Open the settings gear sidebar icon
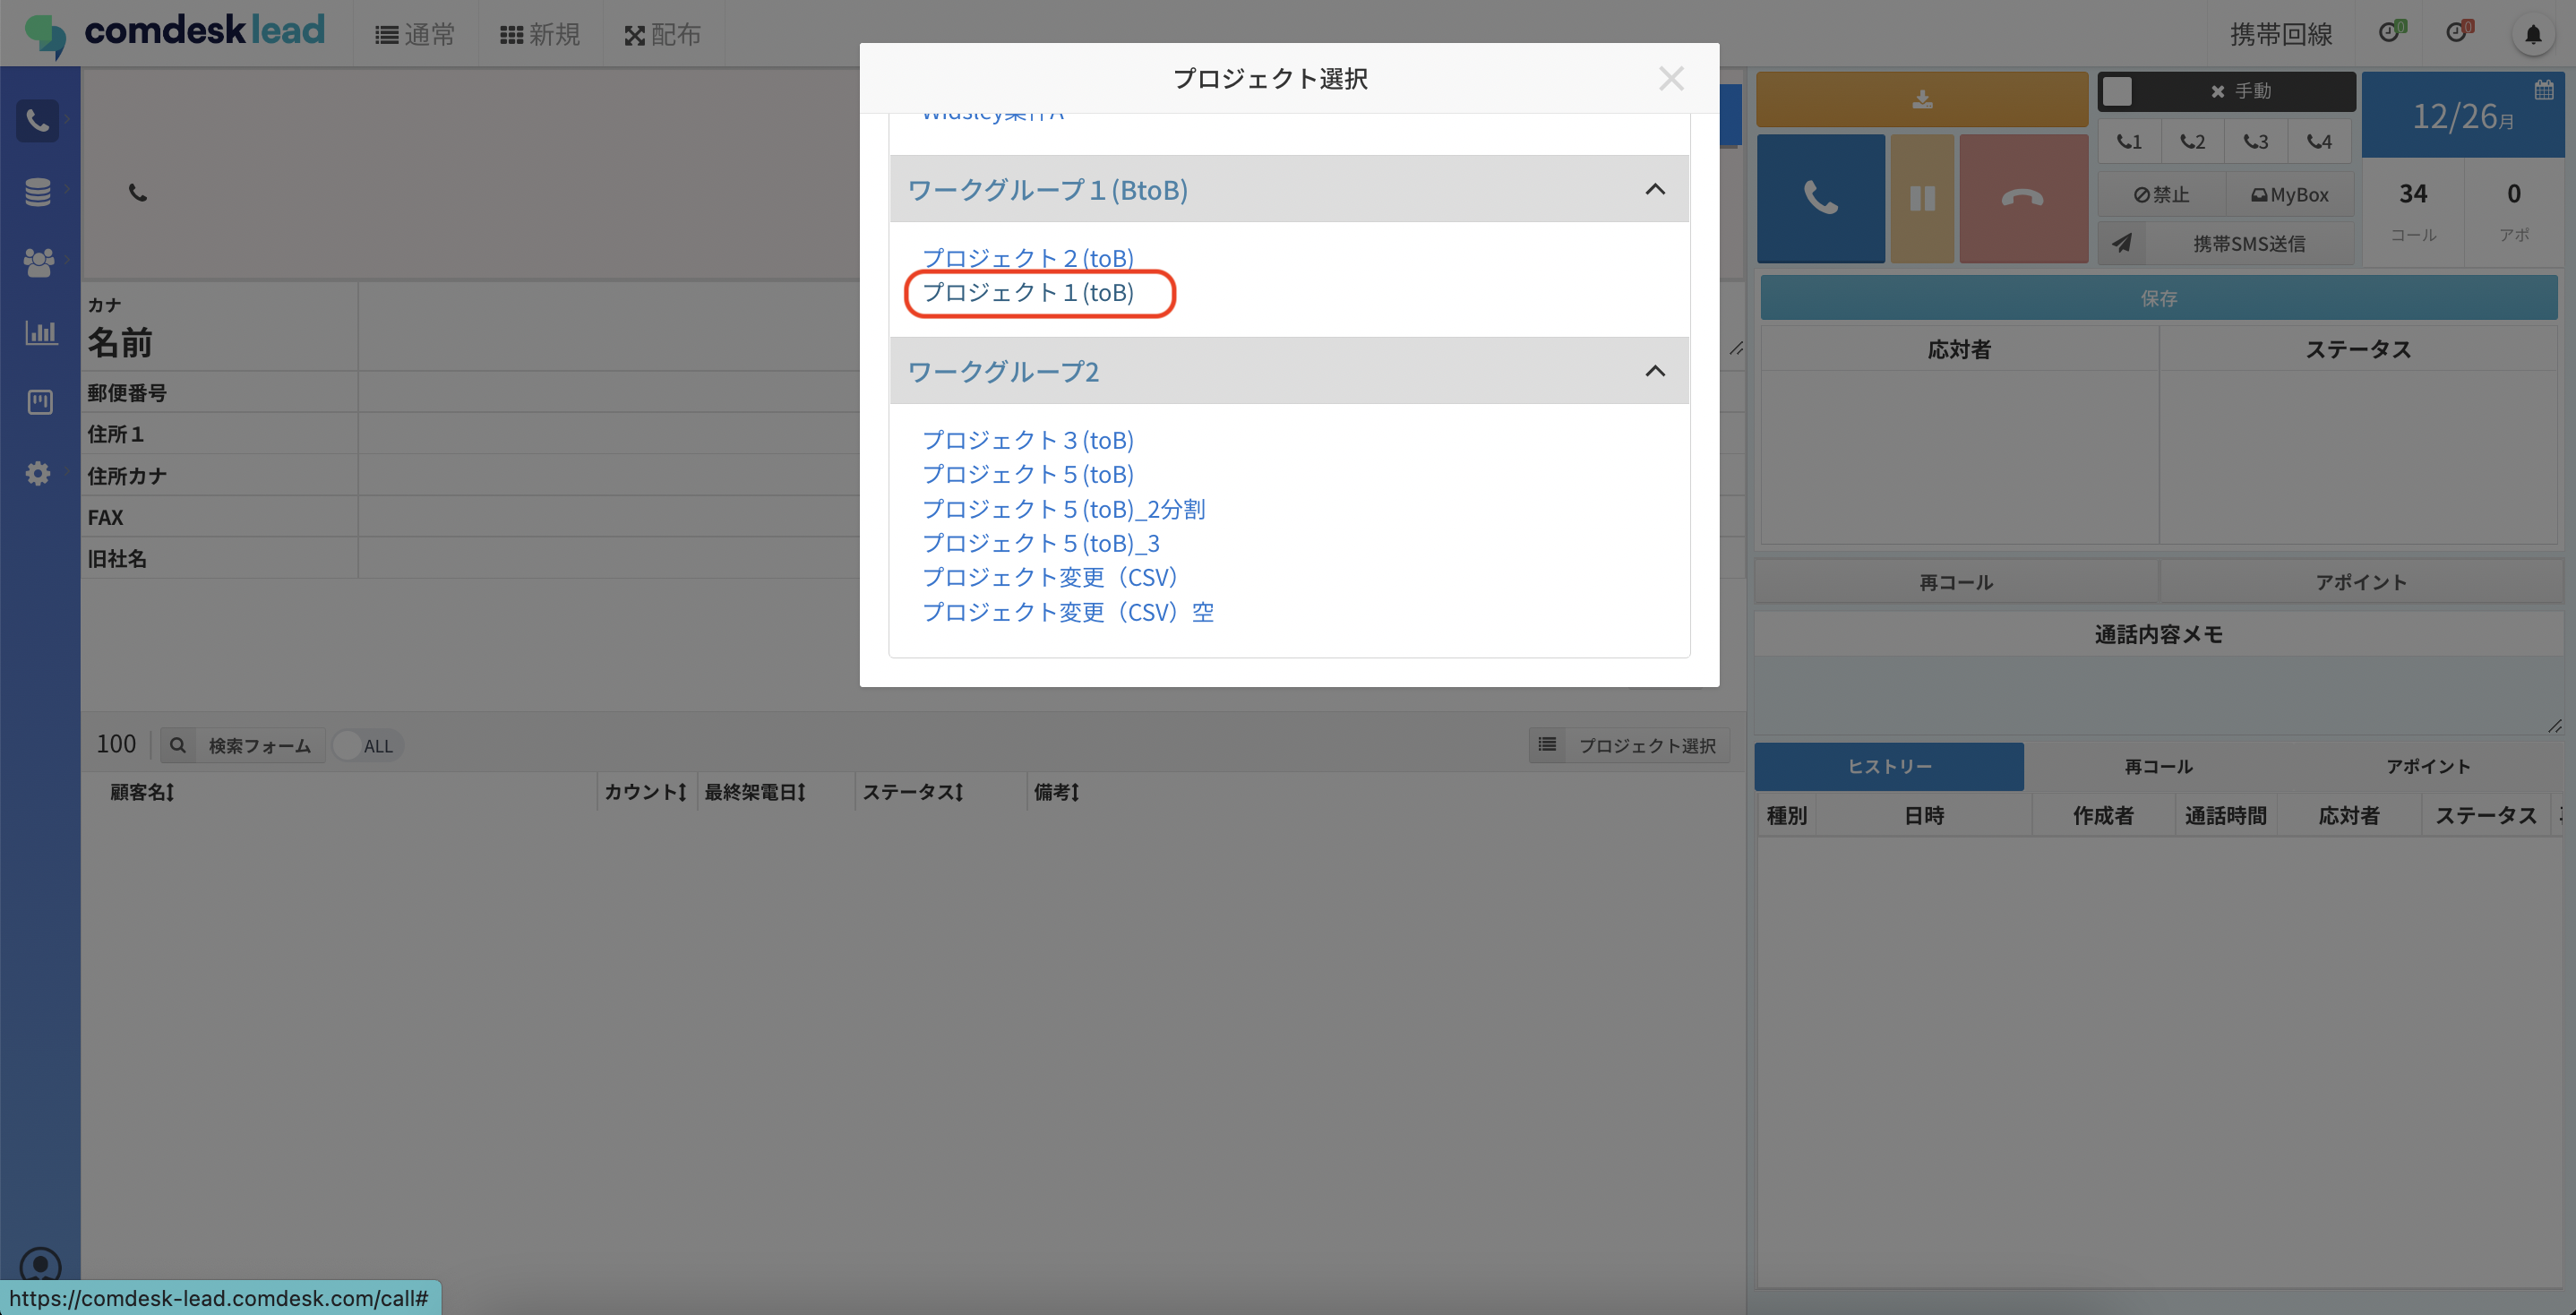2576x1315 pixels. tap(38, 473)
